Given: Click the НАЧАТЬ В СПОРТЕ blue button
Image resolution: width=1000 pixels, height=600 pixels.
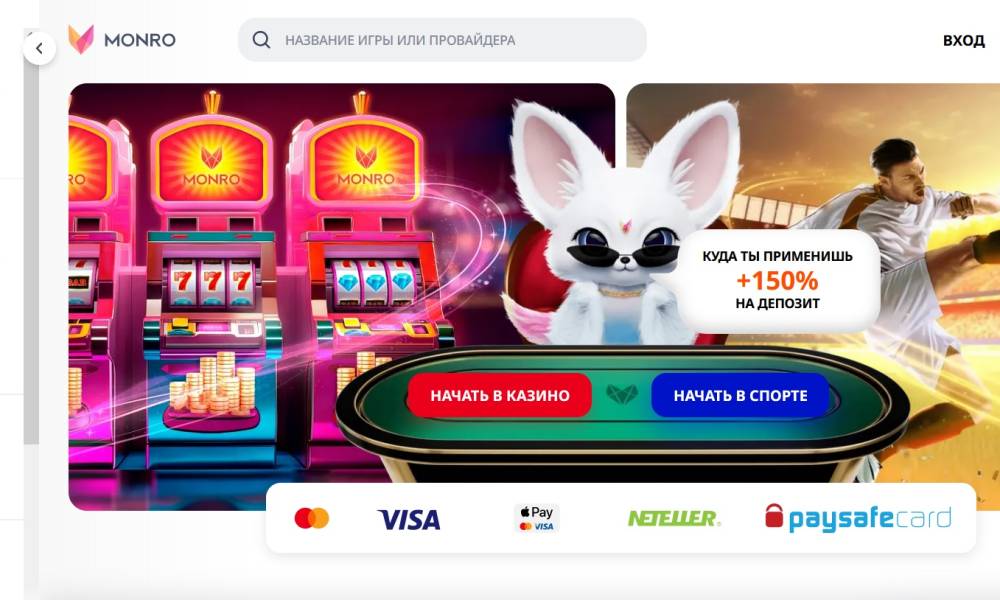Looking at the screenshot, I should pos(740,395).
